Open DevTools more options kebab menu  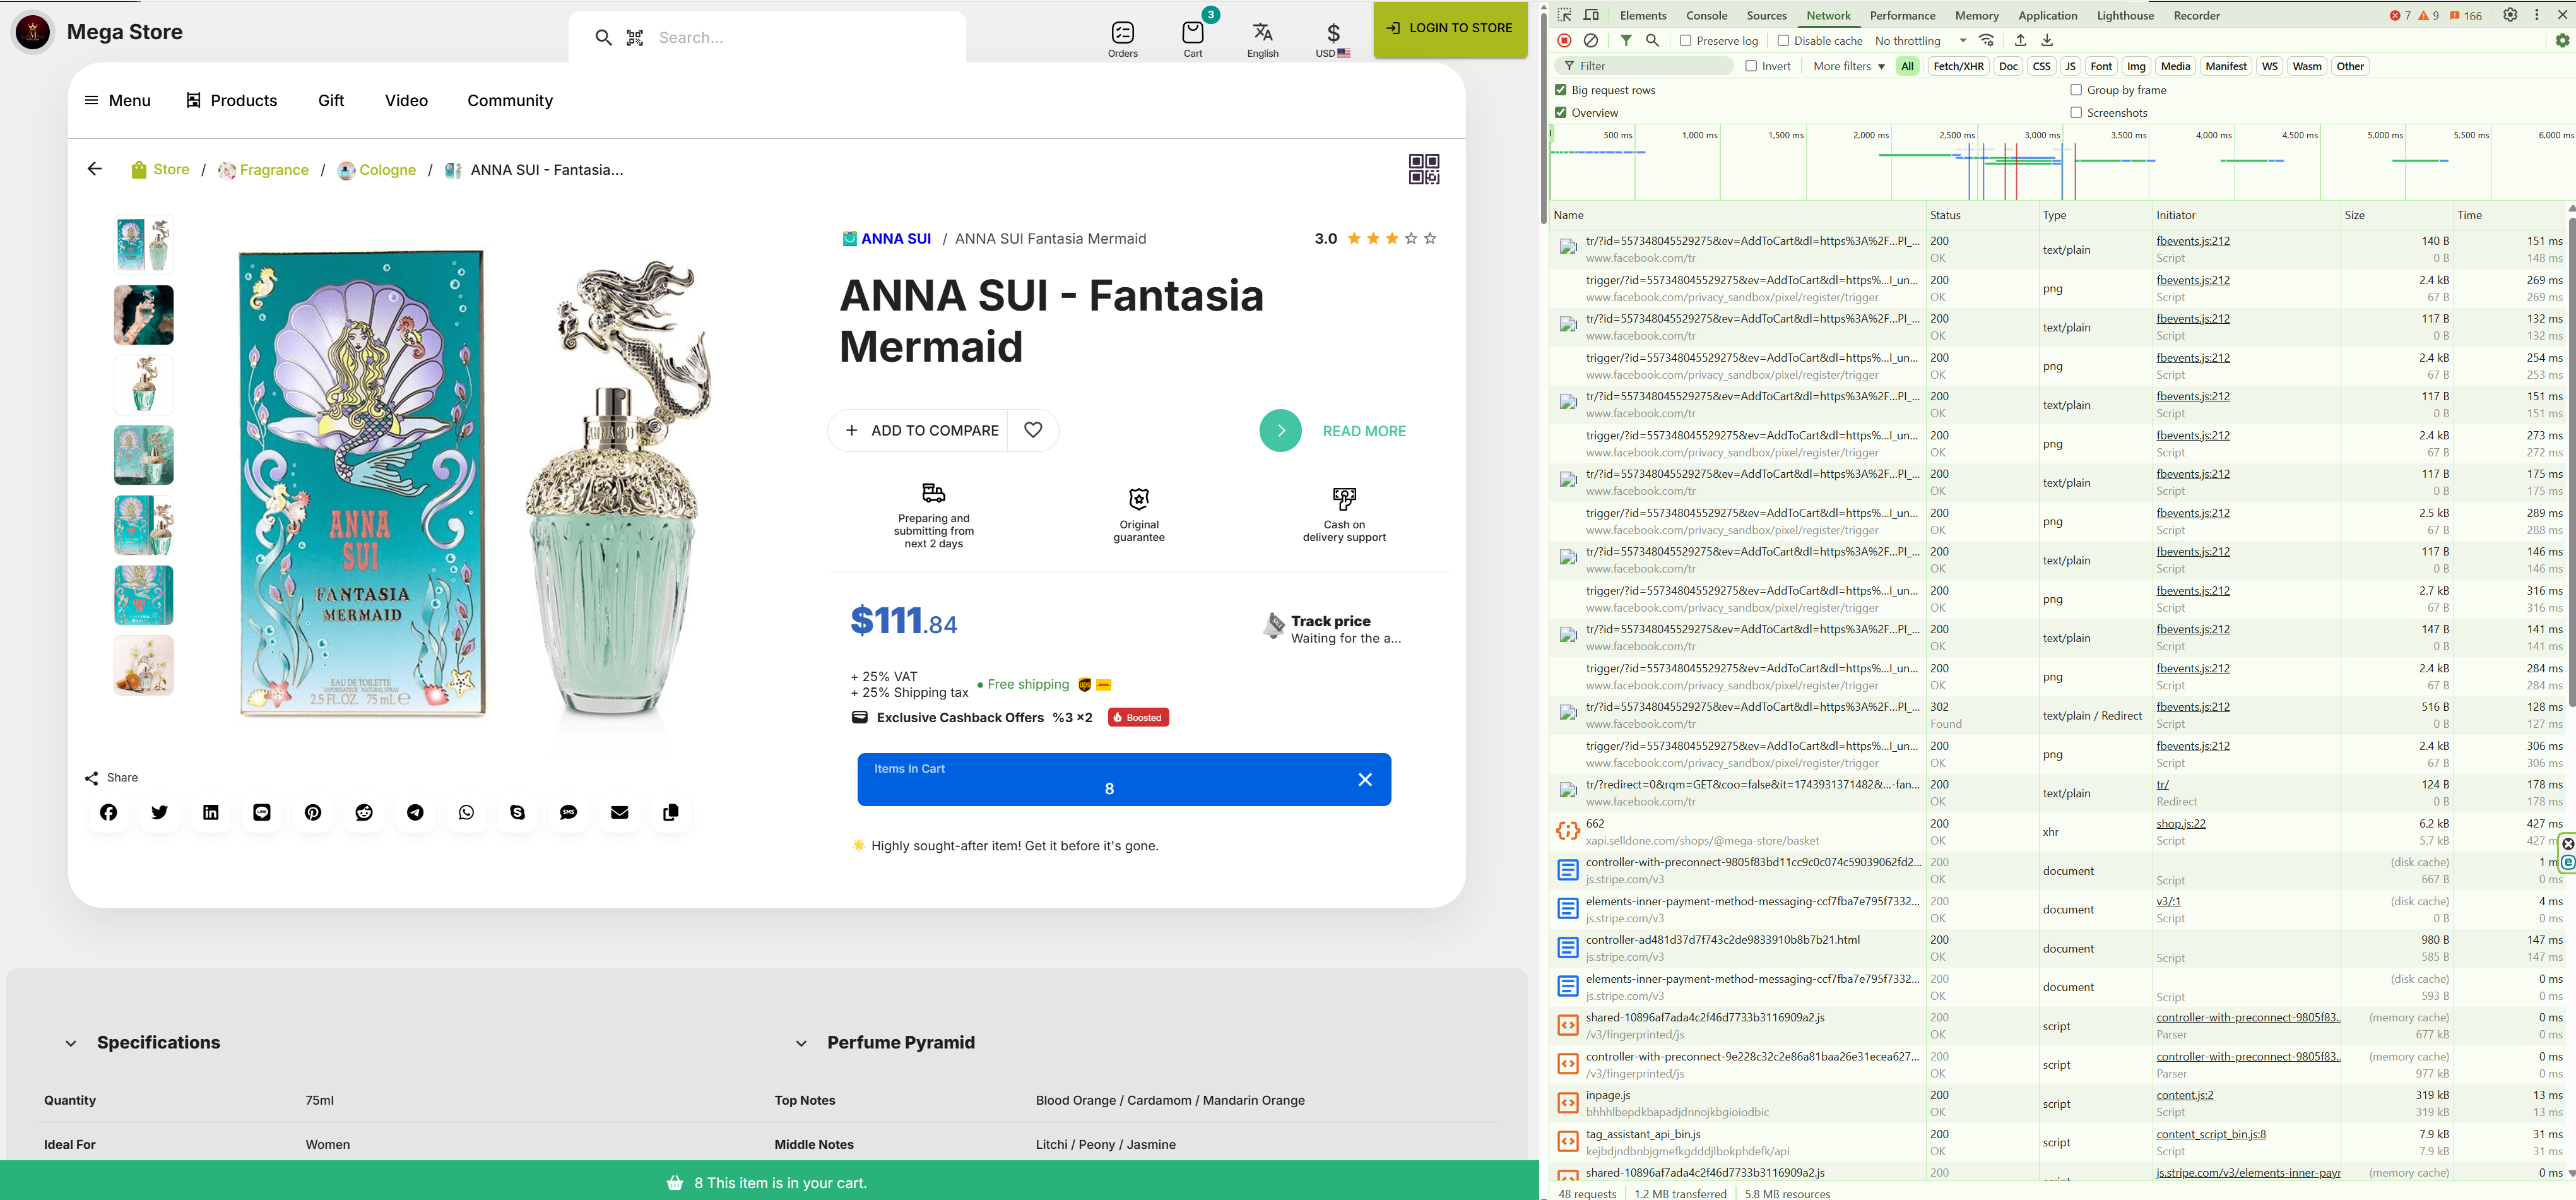point(2536,15)
